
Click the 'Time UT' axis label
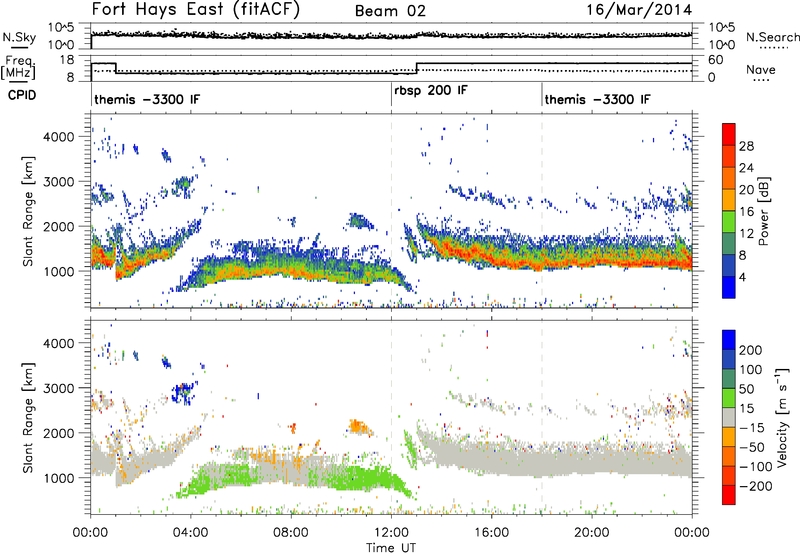(x=391, y=548)
